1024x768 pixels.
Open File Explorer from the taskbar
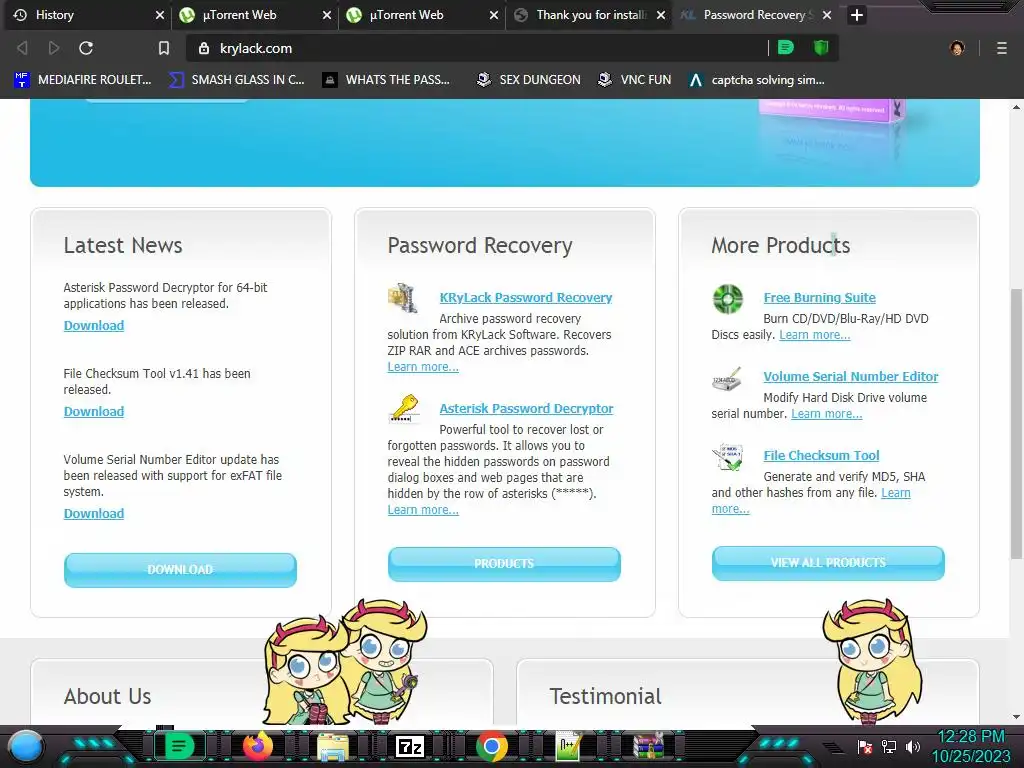pos(333,747)
